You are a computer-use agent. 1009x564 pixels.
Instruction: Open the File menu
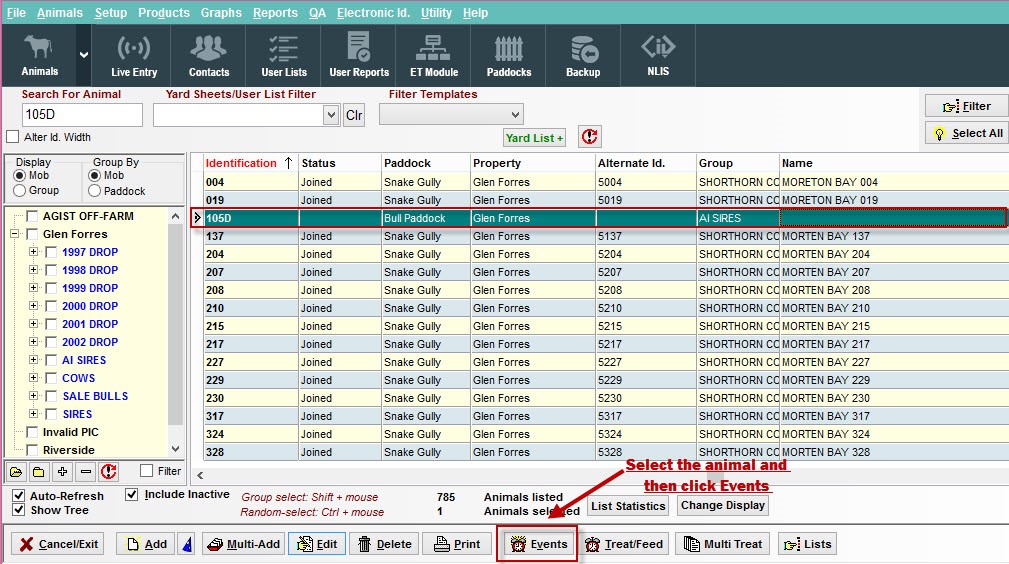16,13
